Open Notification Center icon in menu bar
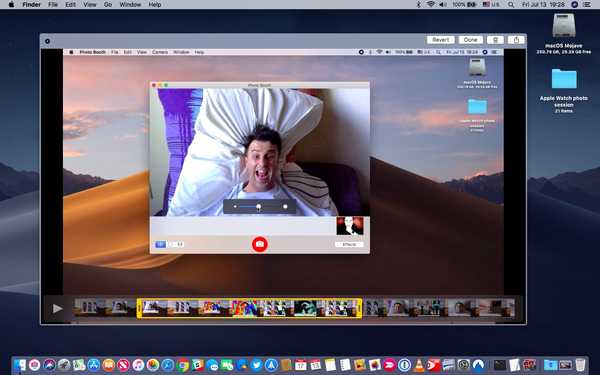The height and width of the screenshot is (375, 600). point(587,5)
